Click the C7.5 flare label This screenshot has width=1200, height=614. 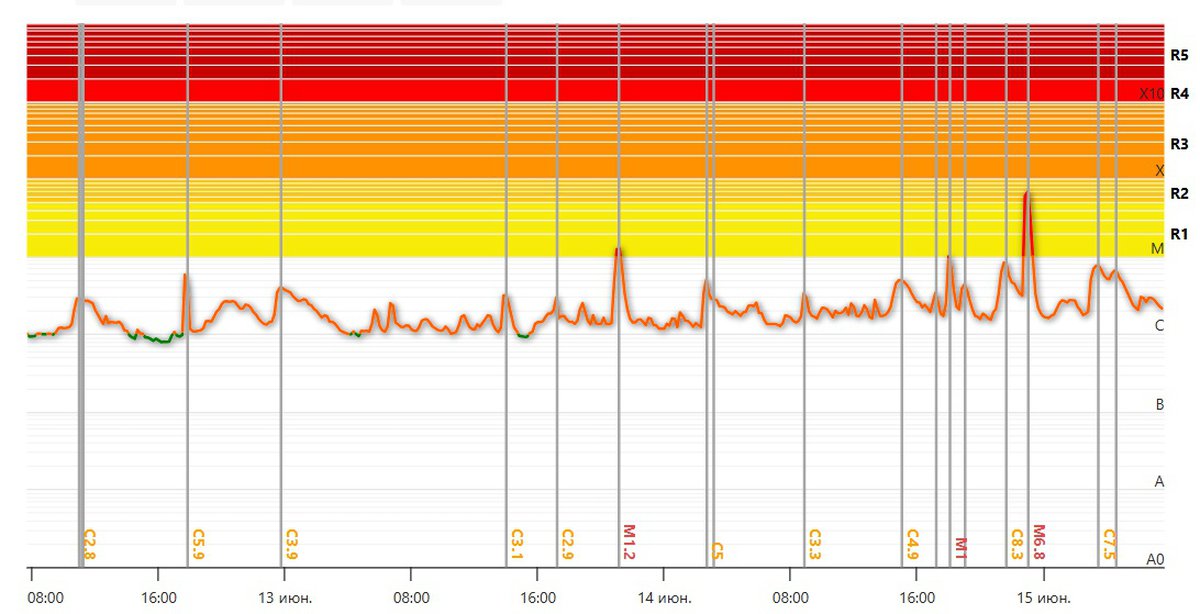point(1109,544)
